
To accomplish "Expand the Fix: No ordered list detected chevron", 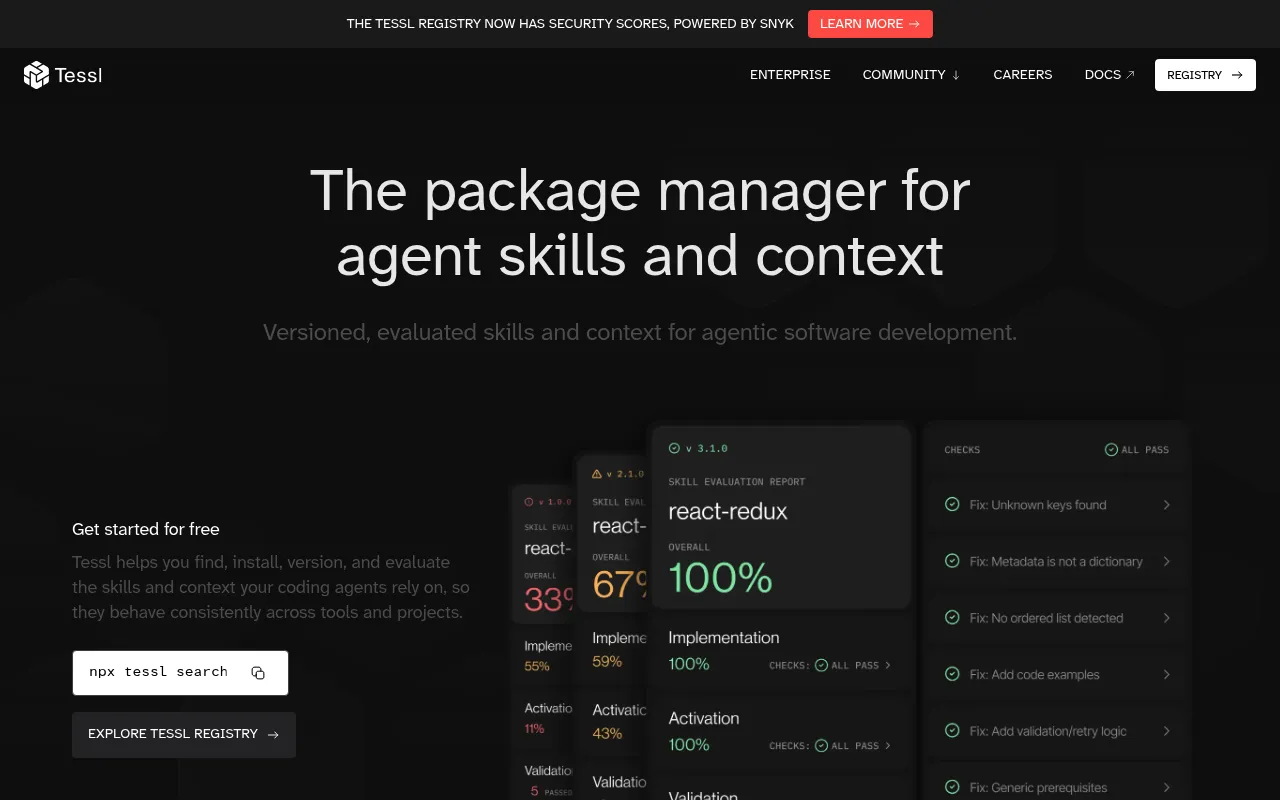I will point(1166,618).
